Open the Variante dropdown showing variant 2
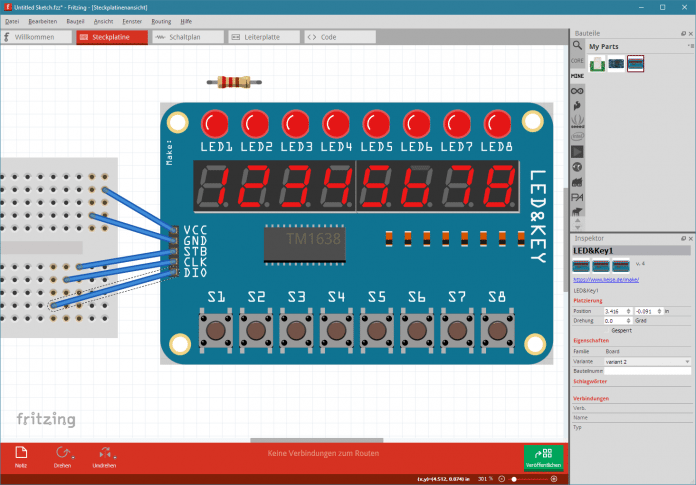Screen dimensions: 696x485 pyautogui.click(x=647, y=362)
